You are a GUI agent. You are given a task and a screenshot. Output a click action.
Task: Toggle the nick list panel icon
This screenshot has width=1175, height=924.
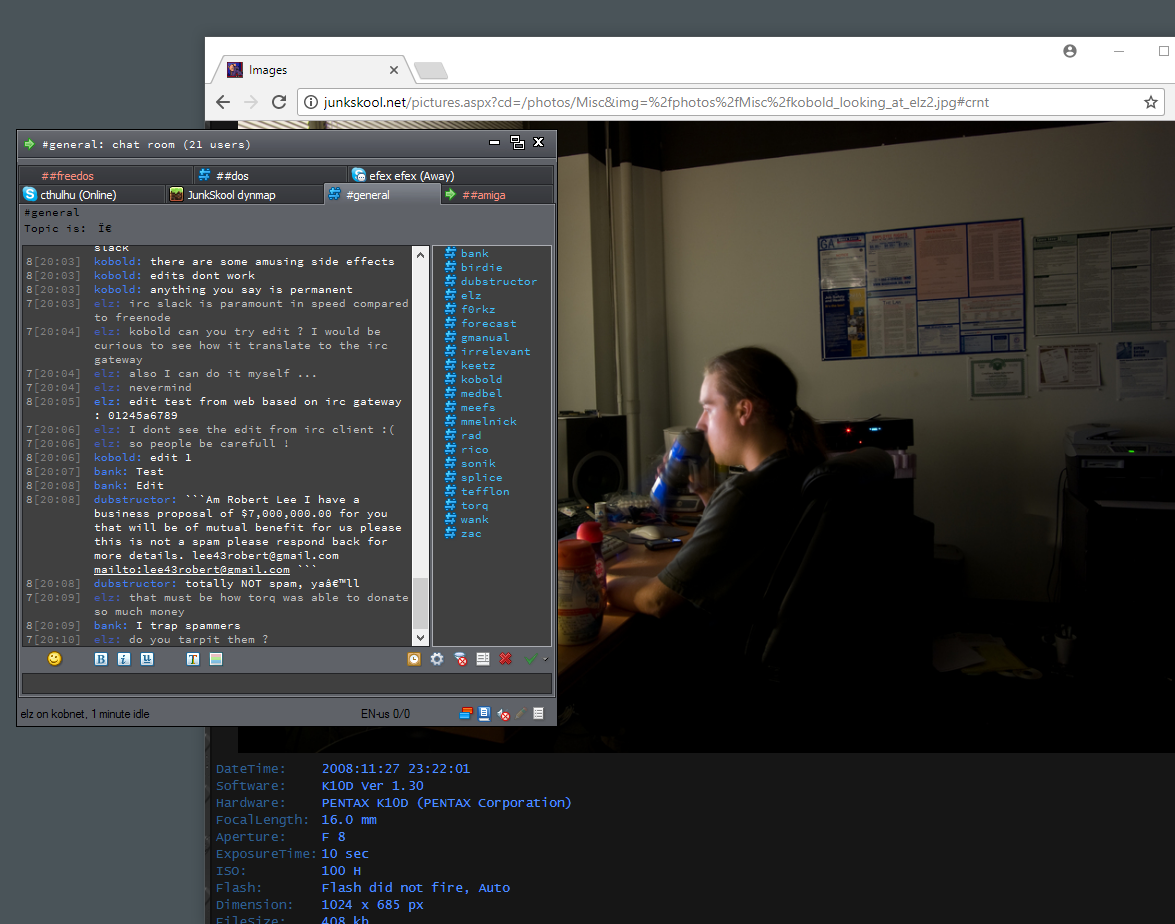483,659
